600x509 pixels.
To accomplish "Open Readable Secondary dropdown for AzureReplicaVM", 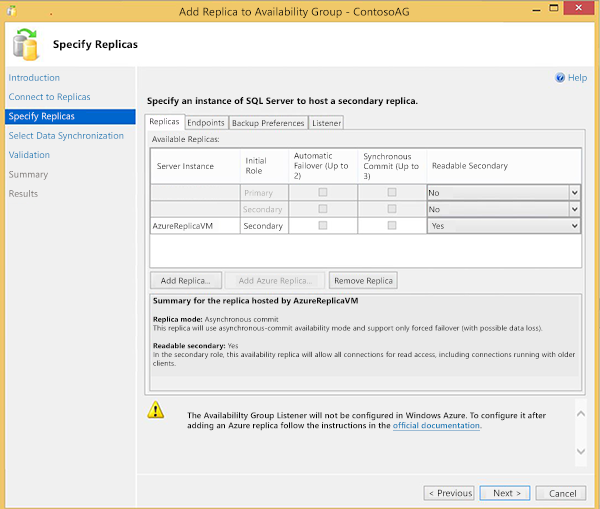I will (574, 226).
